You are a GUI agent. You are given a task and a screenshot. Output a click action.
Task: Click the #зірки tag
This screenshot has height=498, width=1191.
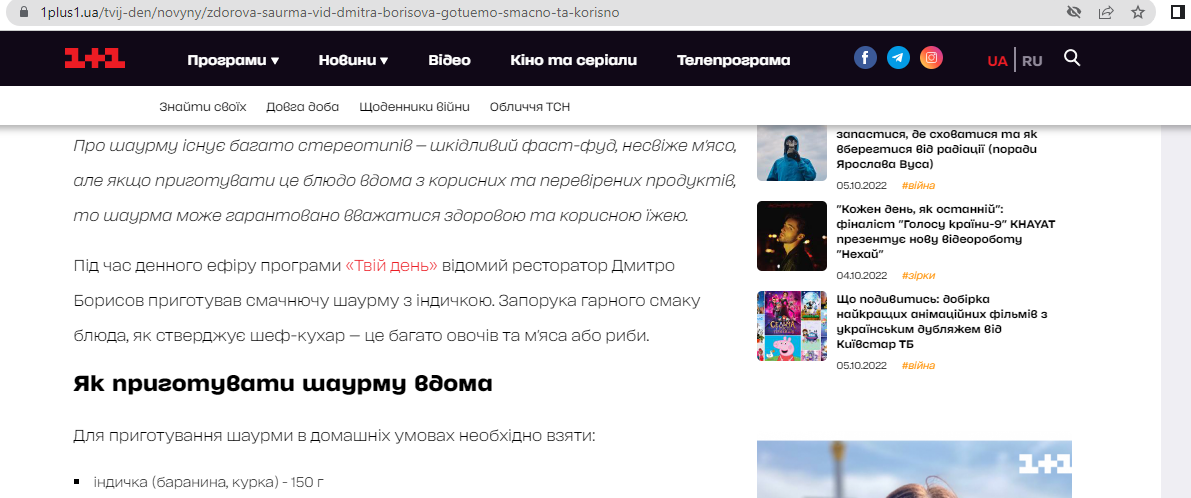918,276
